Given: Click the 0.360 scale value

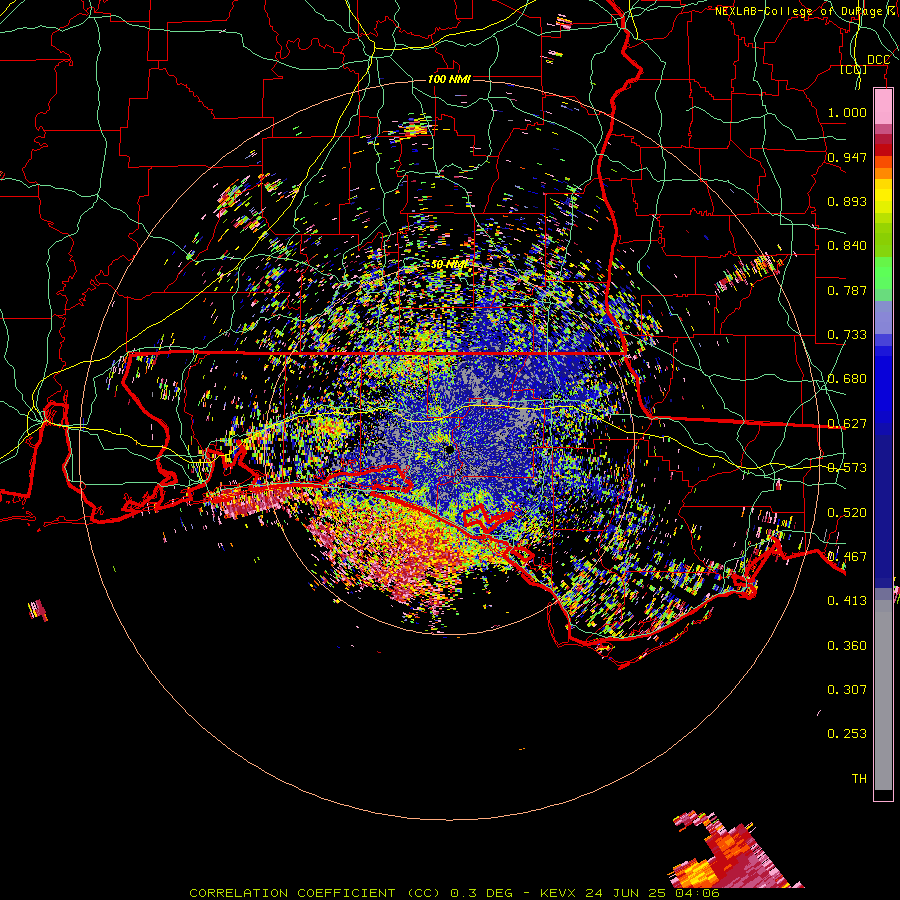Looking at the screenshot, I should coord(847,646).
